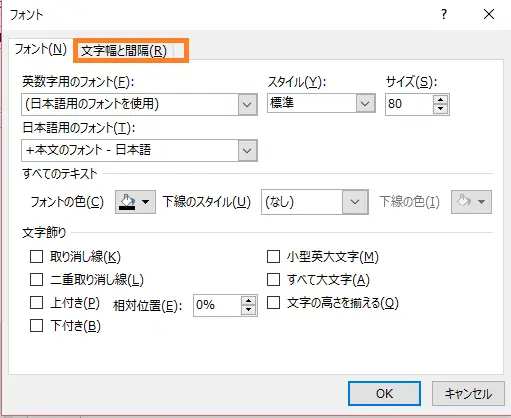
Task: Toggle the 上付き checkbox
Action: [36, 303]
